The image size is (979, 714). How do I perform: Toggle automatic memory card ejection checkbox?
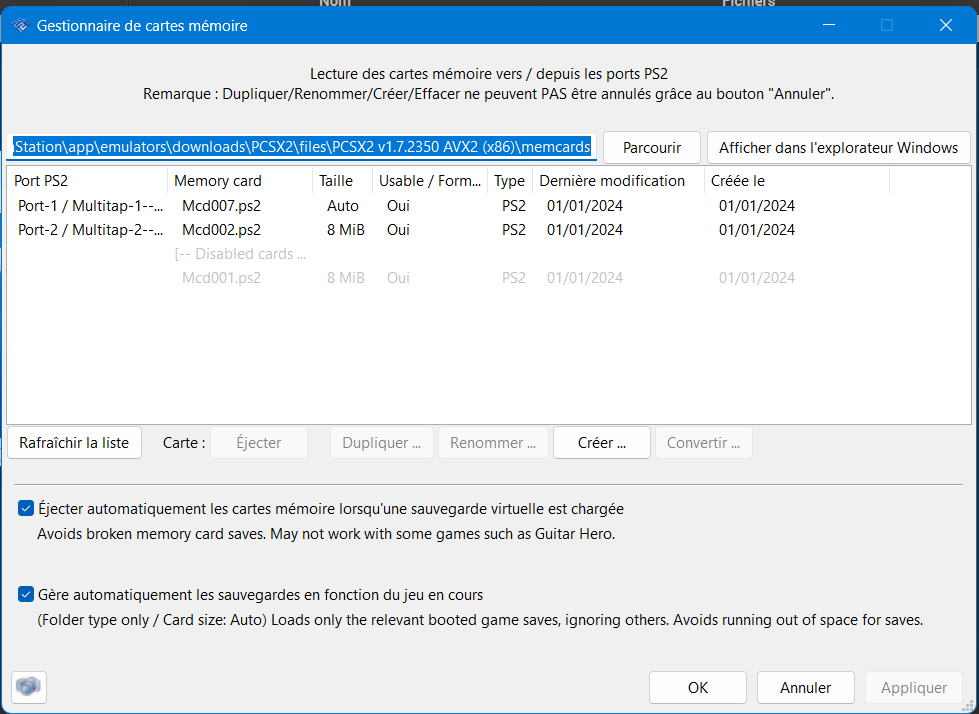coord(26,509)
